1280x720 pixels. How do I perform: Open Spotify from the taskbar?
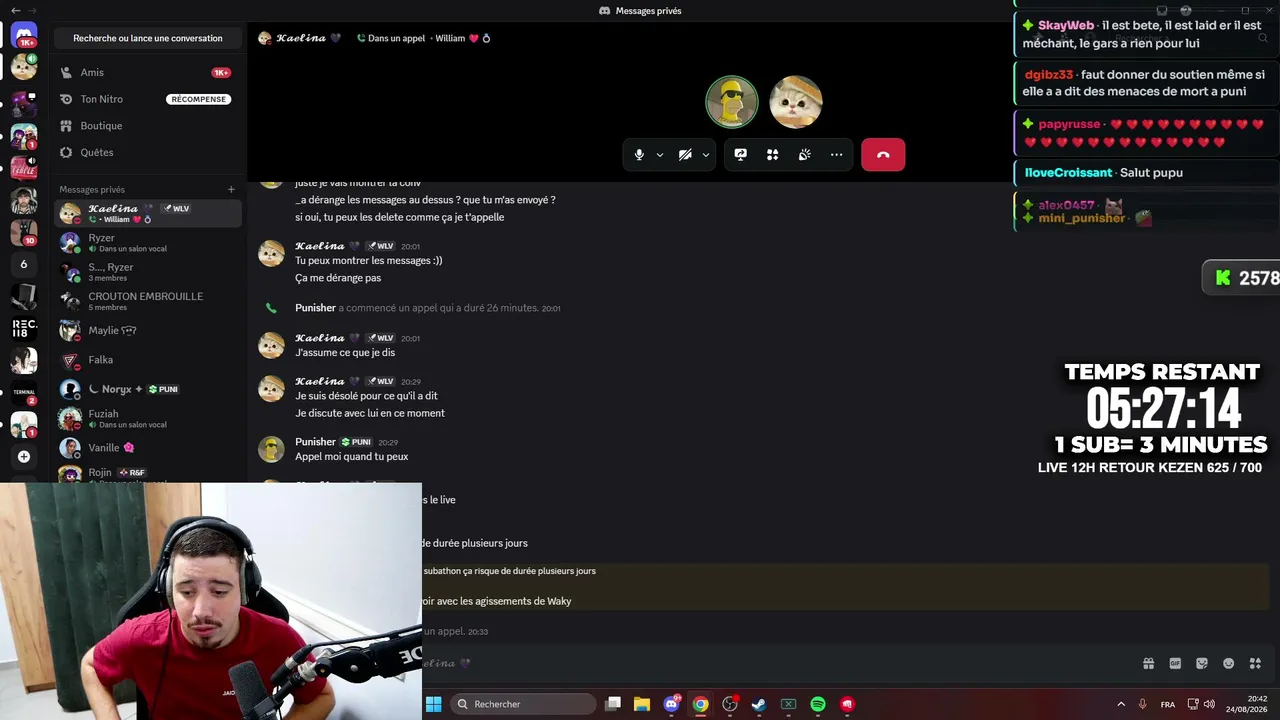(x=818, y=704)
